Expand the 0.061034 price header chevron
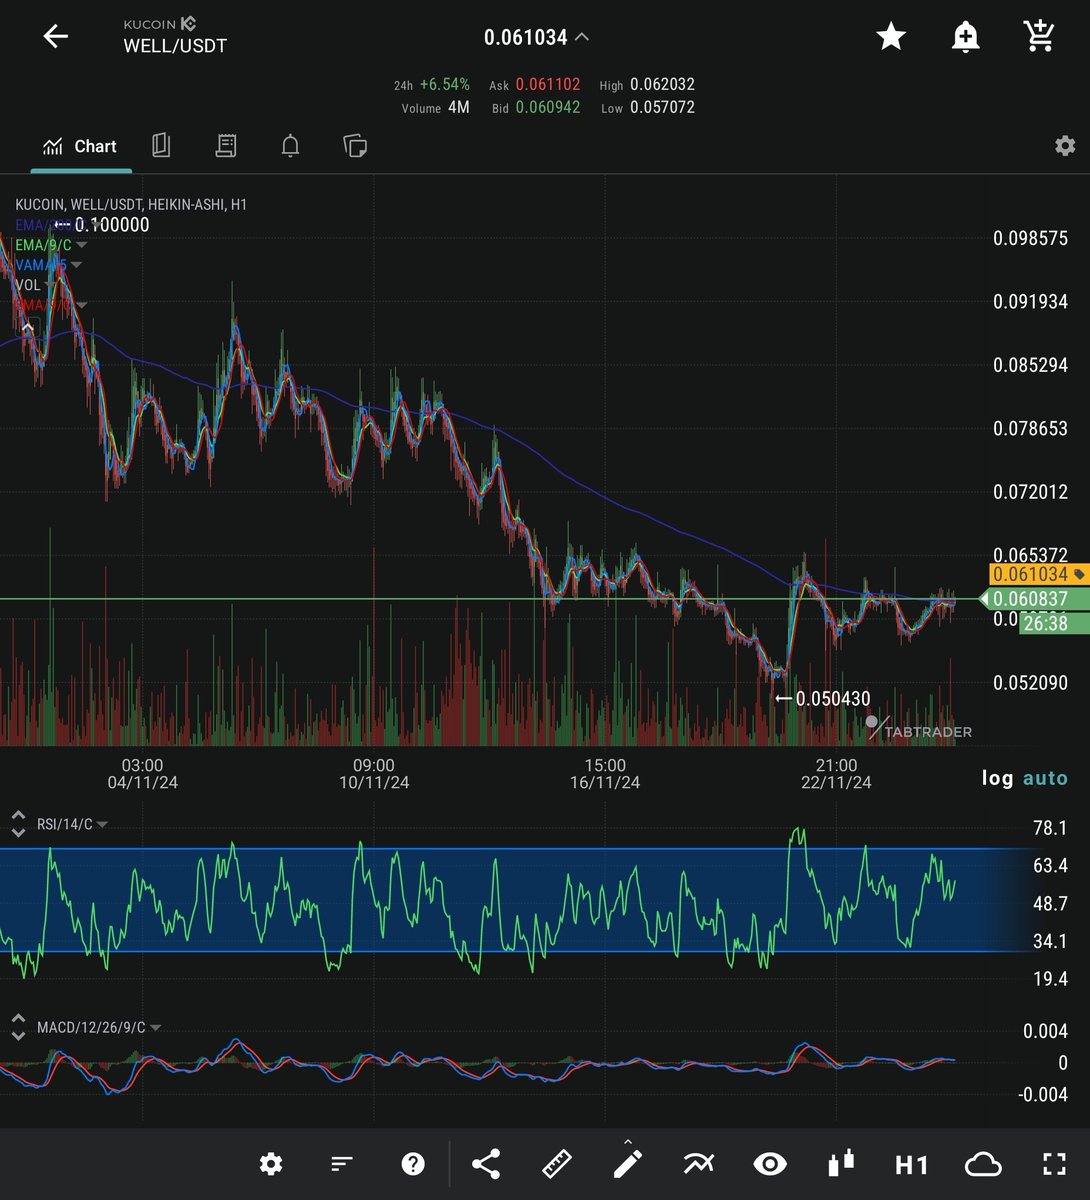 pos(582,37)
